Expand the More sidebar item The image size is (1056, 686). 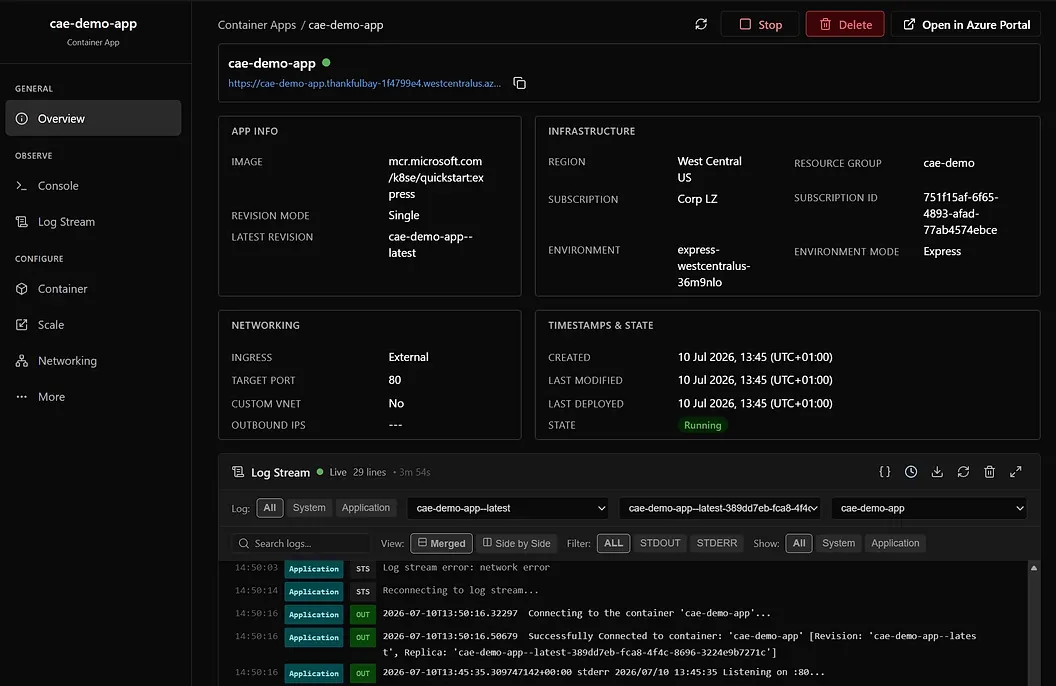pos(93,397)
